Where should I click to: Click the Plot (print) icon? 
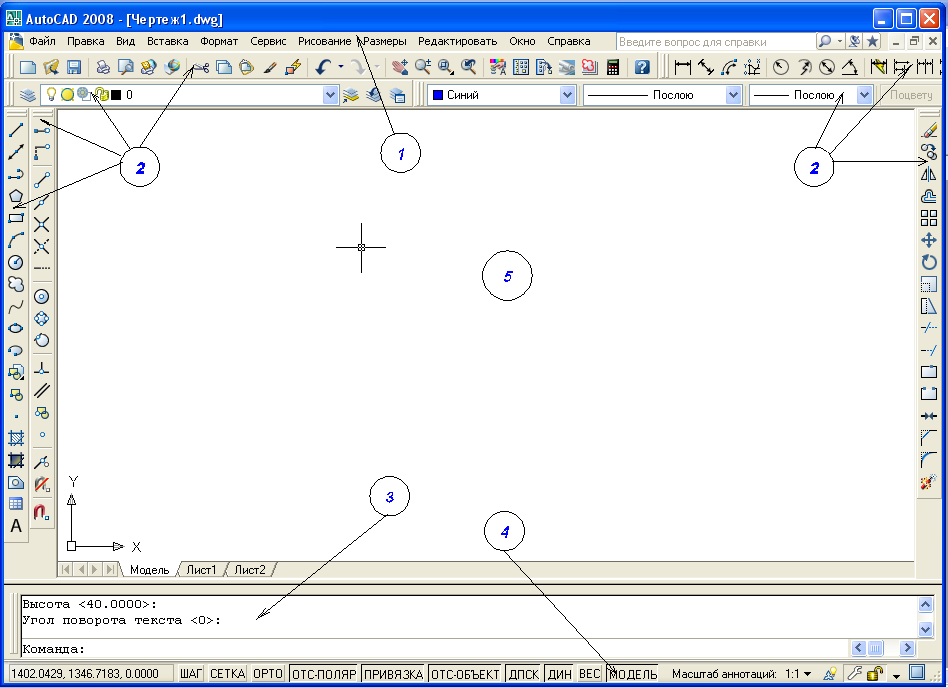tap(103, 67)
